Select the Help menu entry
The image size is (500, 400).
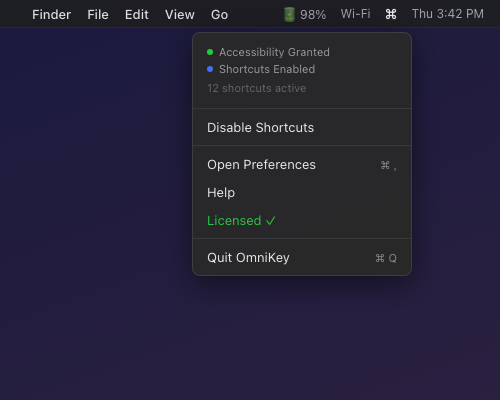[302, 193]
